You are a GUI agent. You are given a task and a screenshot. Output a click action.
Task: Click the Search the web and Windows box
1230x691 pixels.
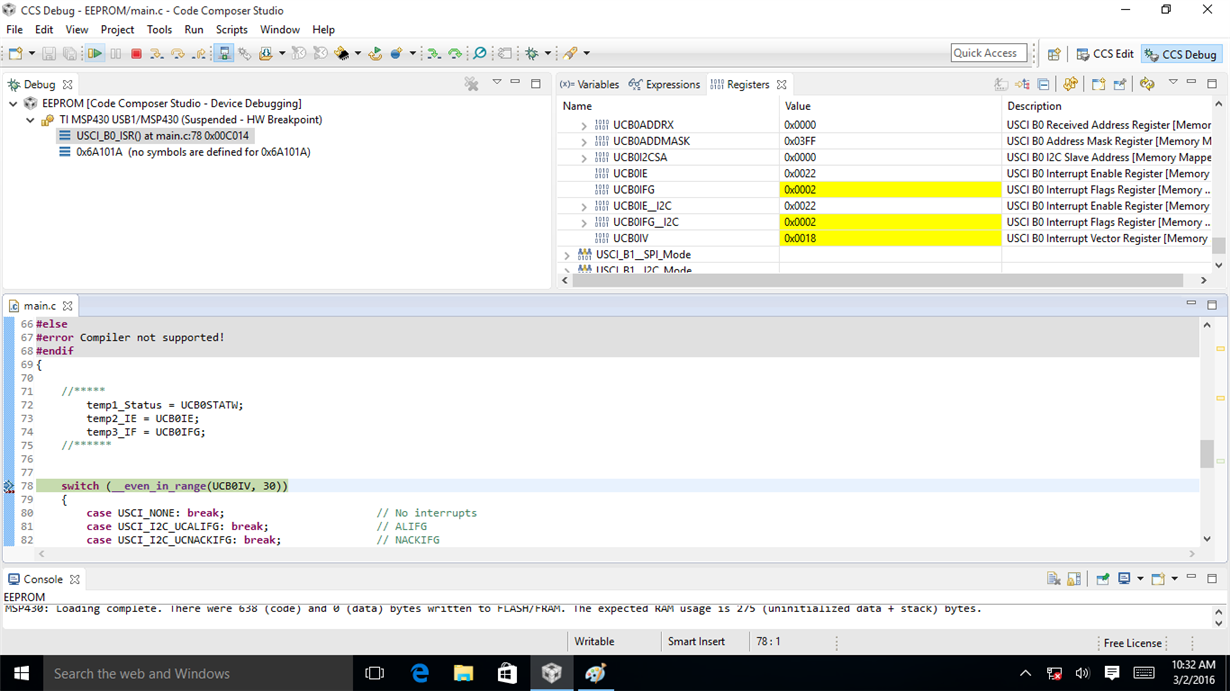point(198,673)
